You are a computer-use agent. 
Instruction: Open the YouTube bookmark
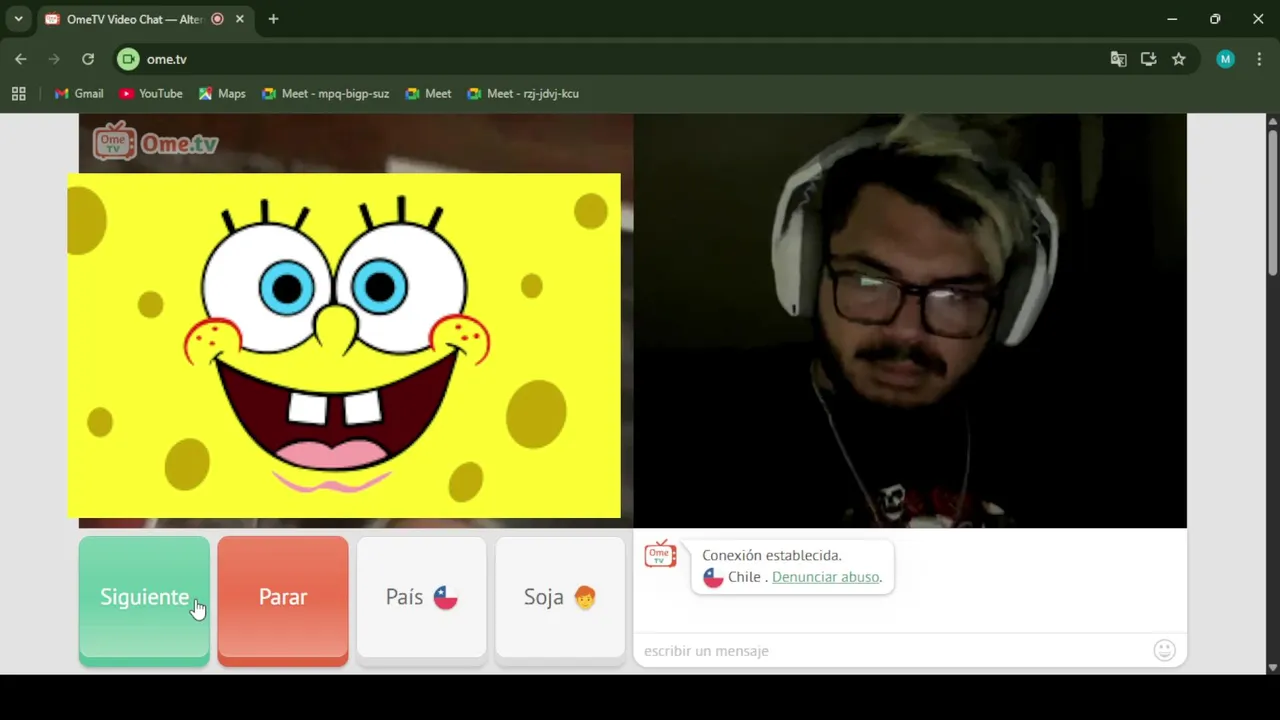(x=151, y=94)
